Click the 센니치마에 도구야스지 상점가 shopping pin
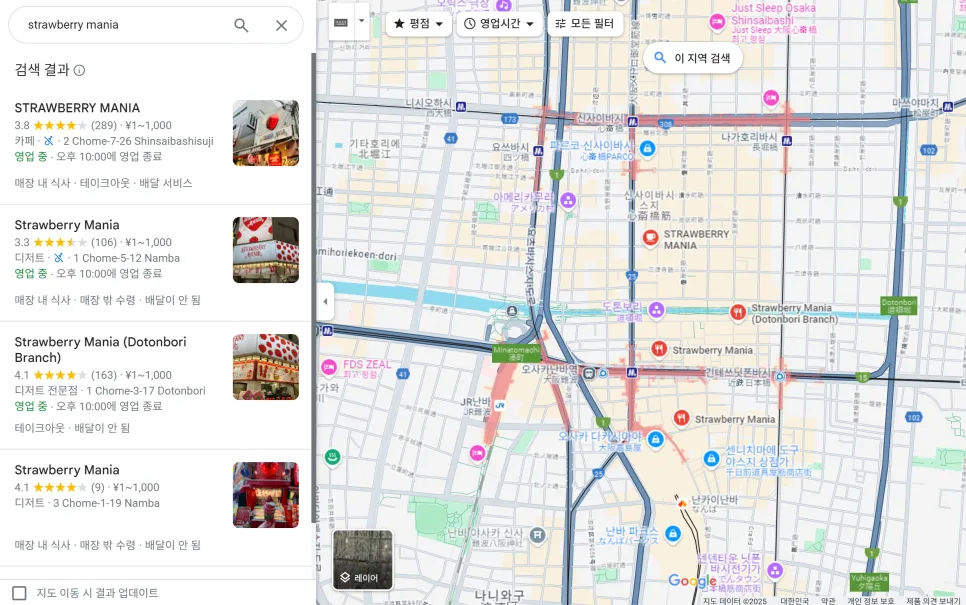Screen dimensions: 966x605 [711, 459]
